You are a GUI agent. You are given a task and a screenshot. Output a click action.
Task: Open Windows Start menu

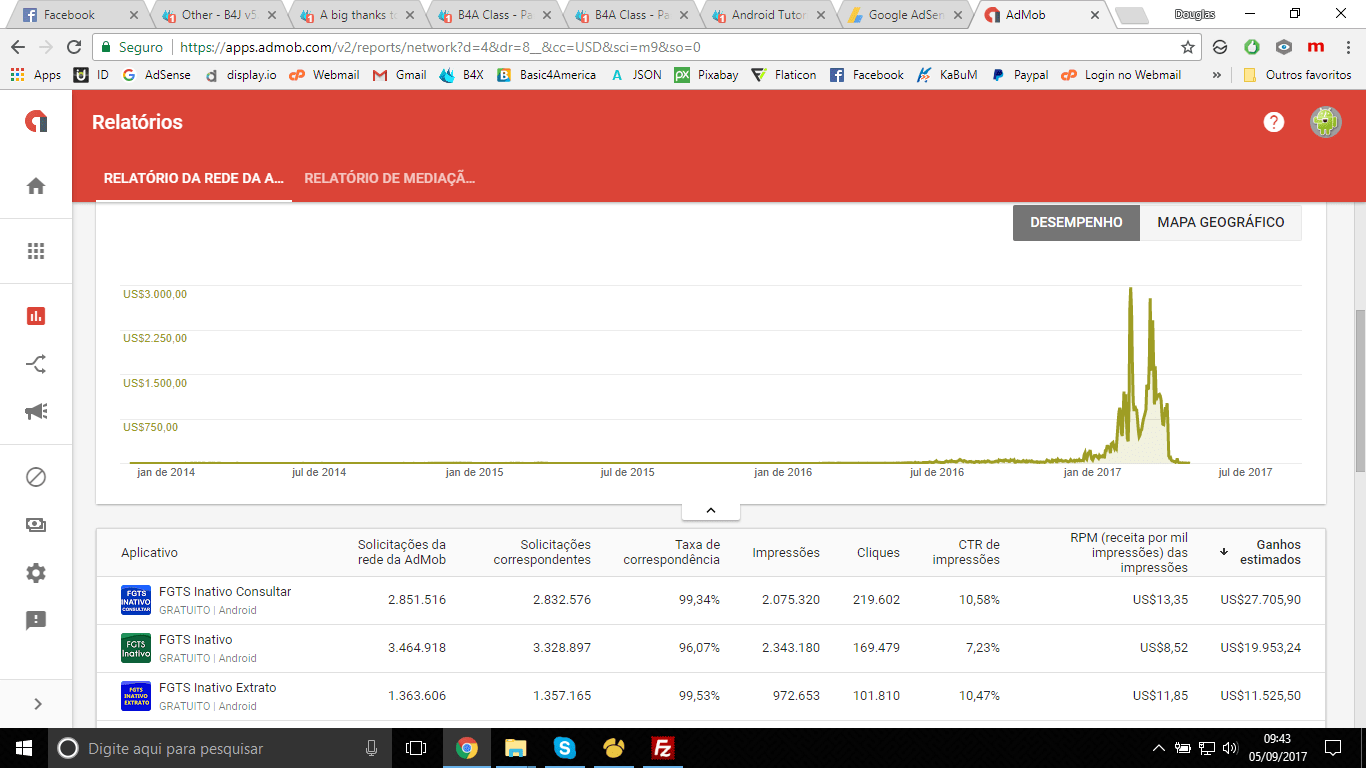(23, 748)
